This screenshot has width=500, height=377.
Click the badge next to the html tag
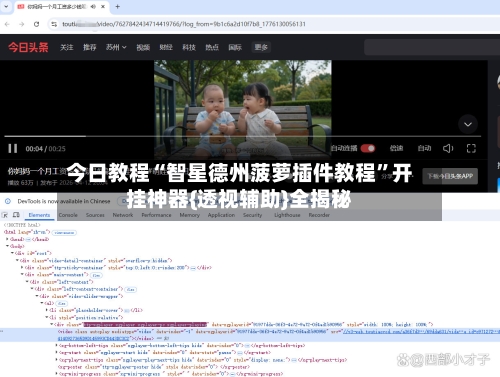click(65, 232)
